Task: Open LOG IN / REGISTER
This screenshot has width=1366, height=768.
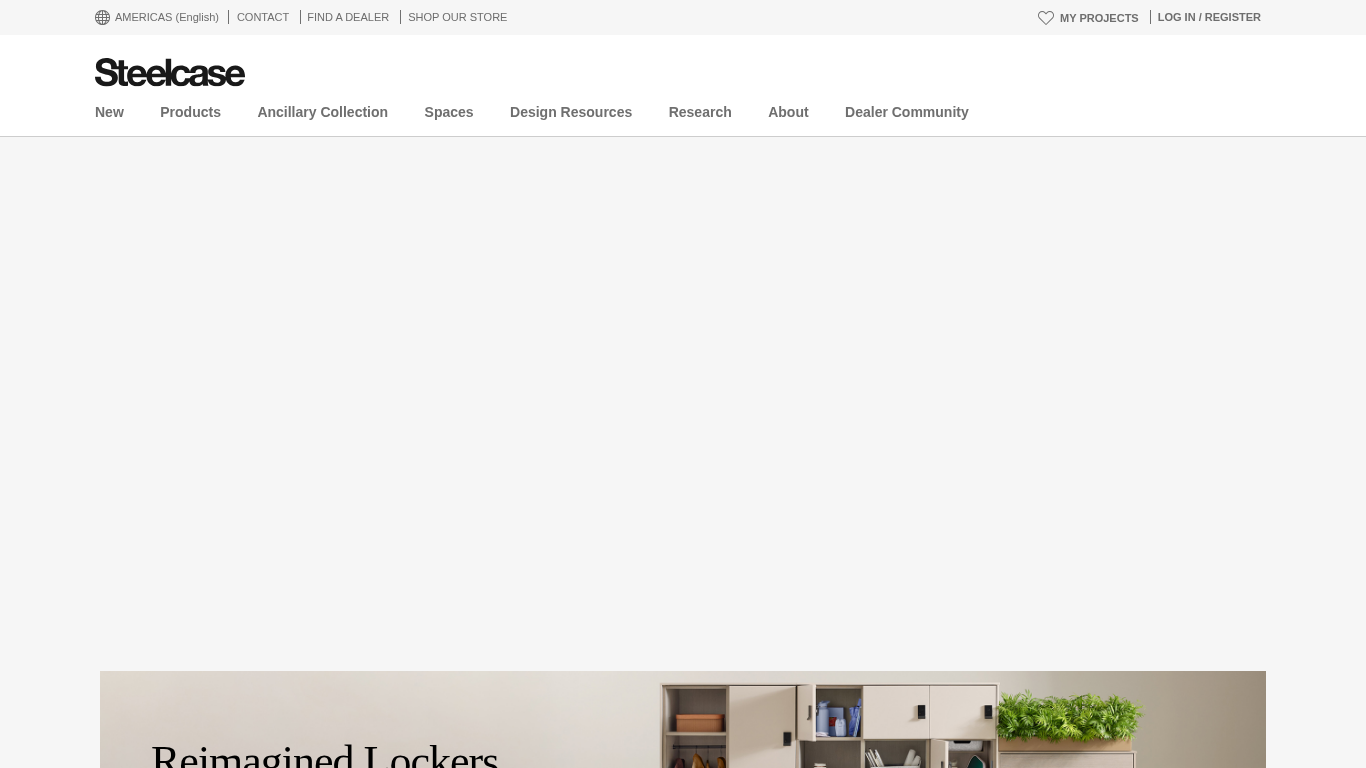Action: click(1208, 17)
